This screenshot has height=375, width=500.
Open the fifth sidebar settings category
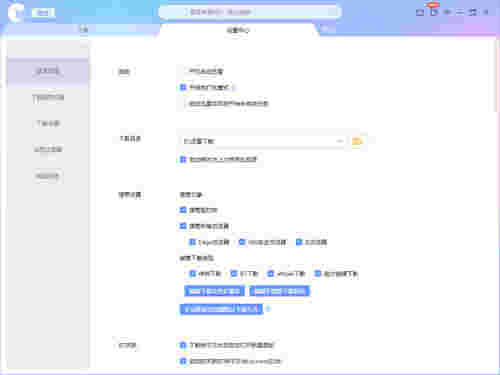[x=48, y=176]
